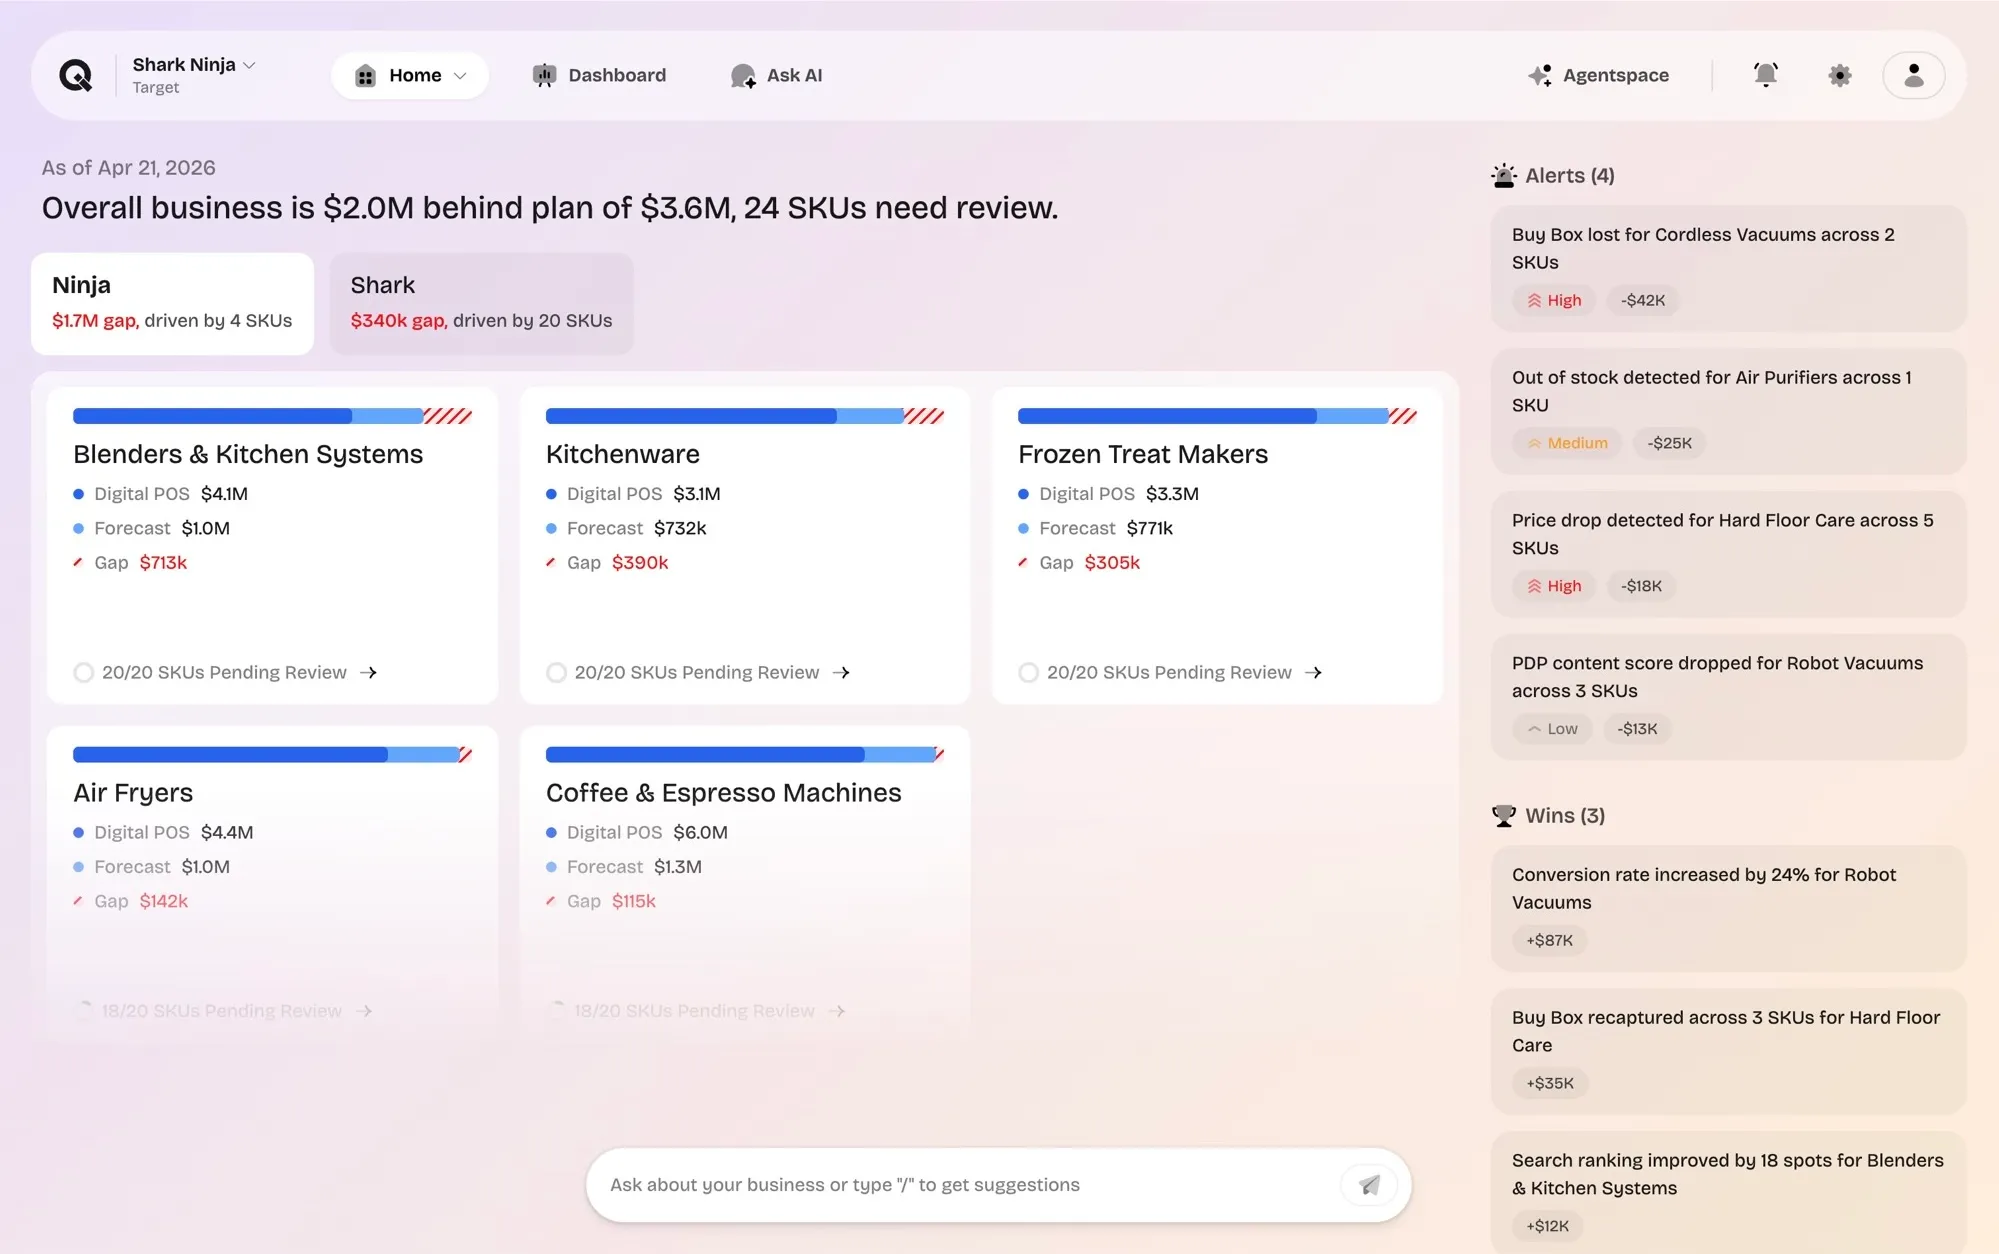Image resolution: width=1999 pixels, height=1254 pixels.
Task: Click the Frozen Treat Makers progress bar
Action: coord(1217,416)
